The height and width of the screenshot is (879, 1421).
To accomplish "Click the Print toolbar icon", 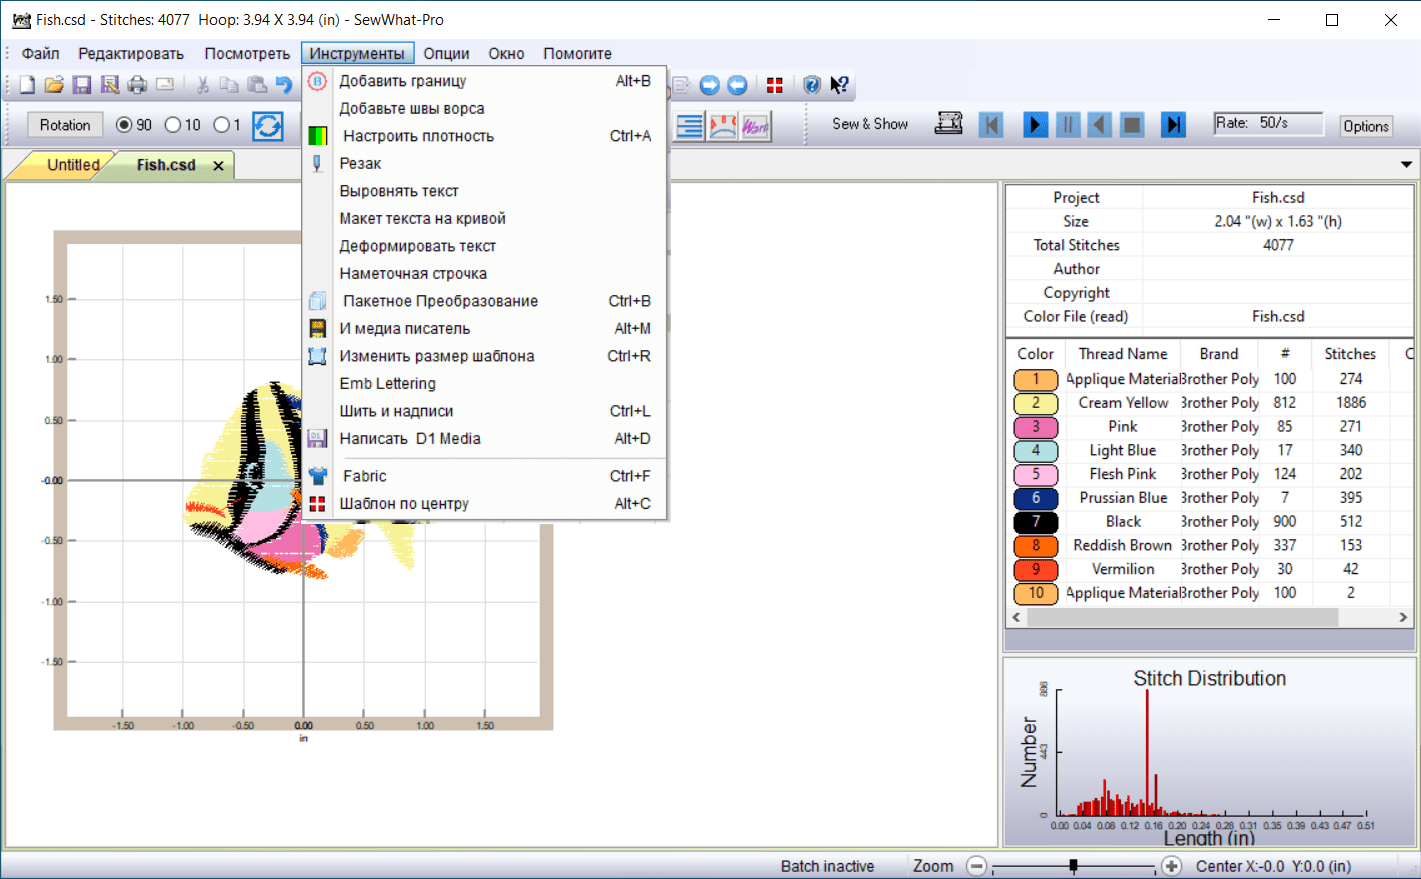I will [x=137, y=85].
